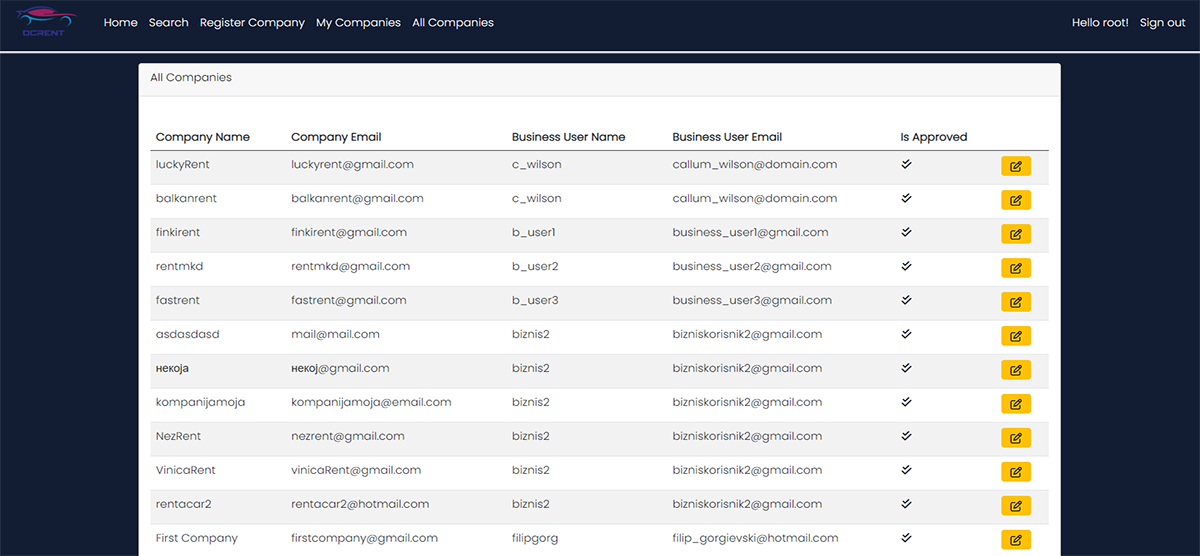Open the Search page
Viewport: 1200px width, 556px height.
[x=168, y=22]
